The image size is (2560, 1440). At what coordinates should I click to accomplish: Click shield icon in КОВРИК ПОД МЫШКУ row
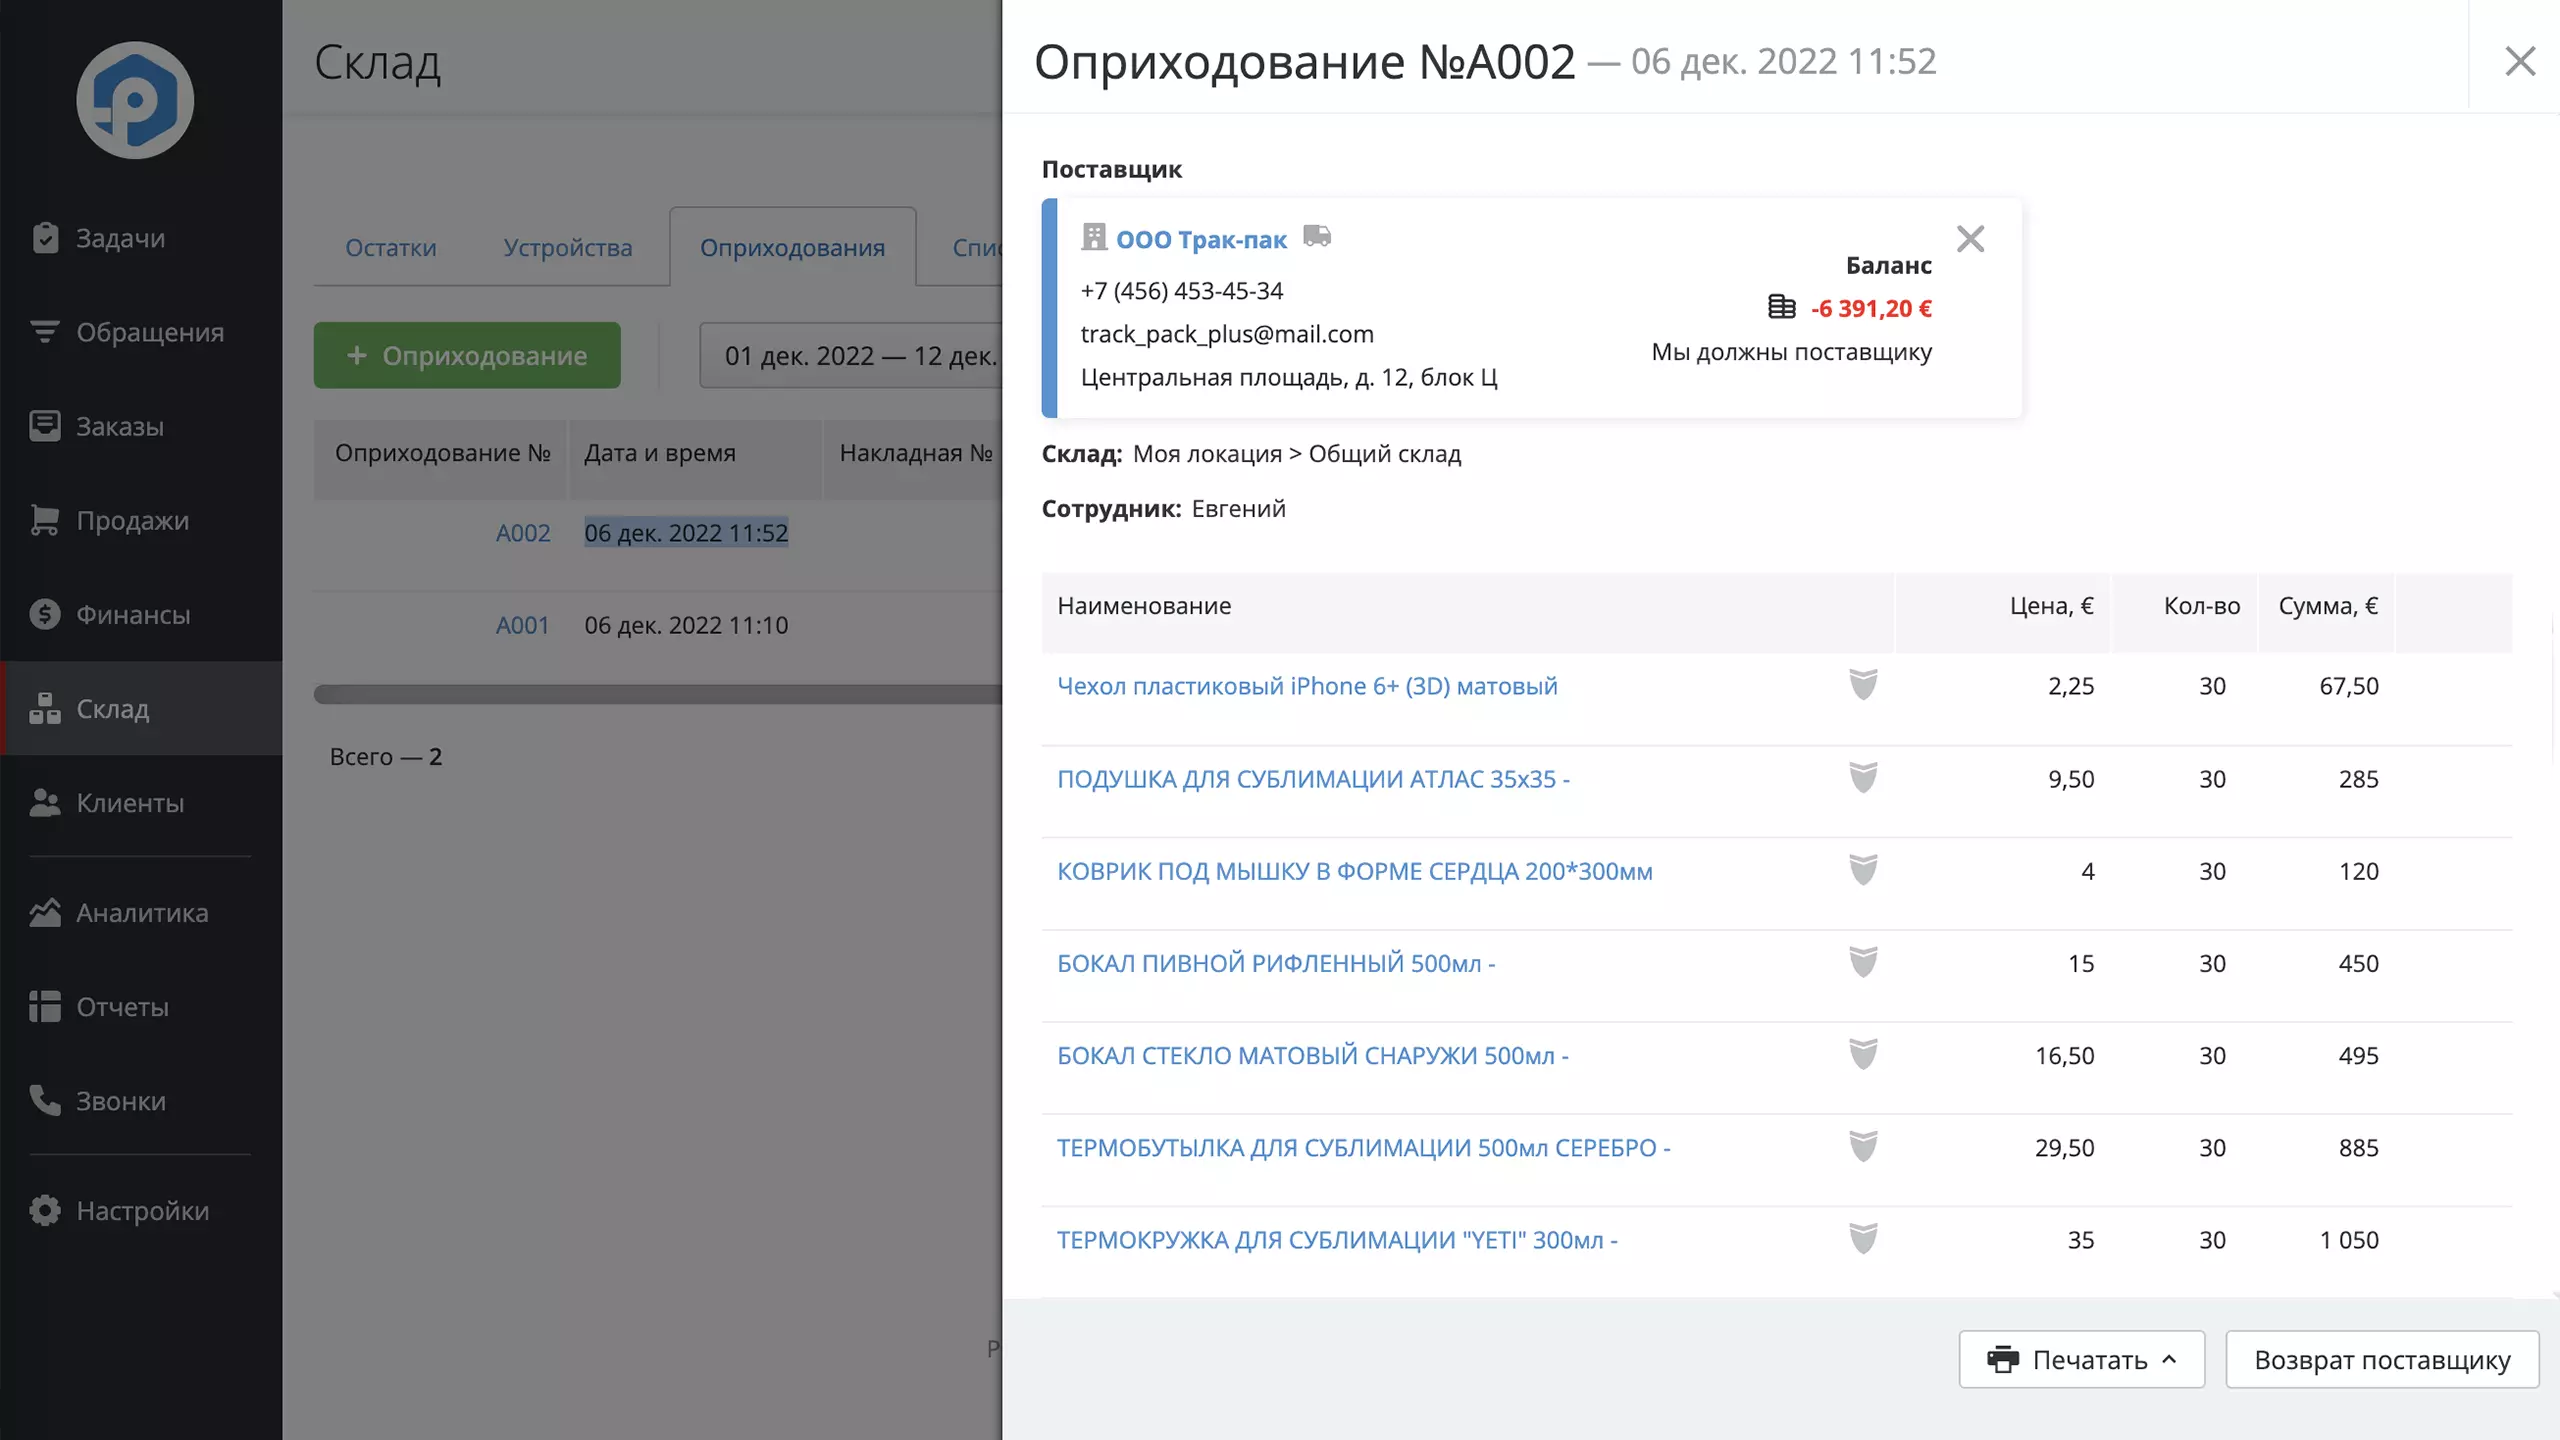(1863, 870)
